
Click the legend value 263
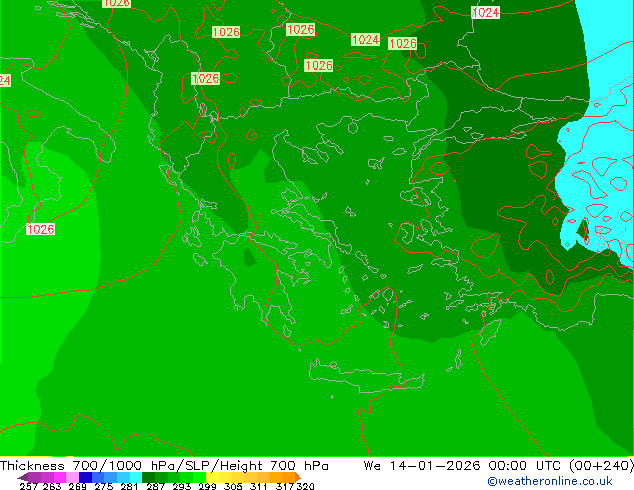coord(52,486)
